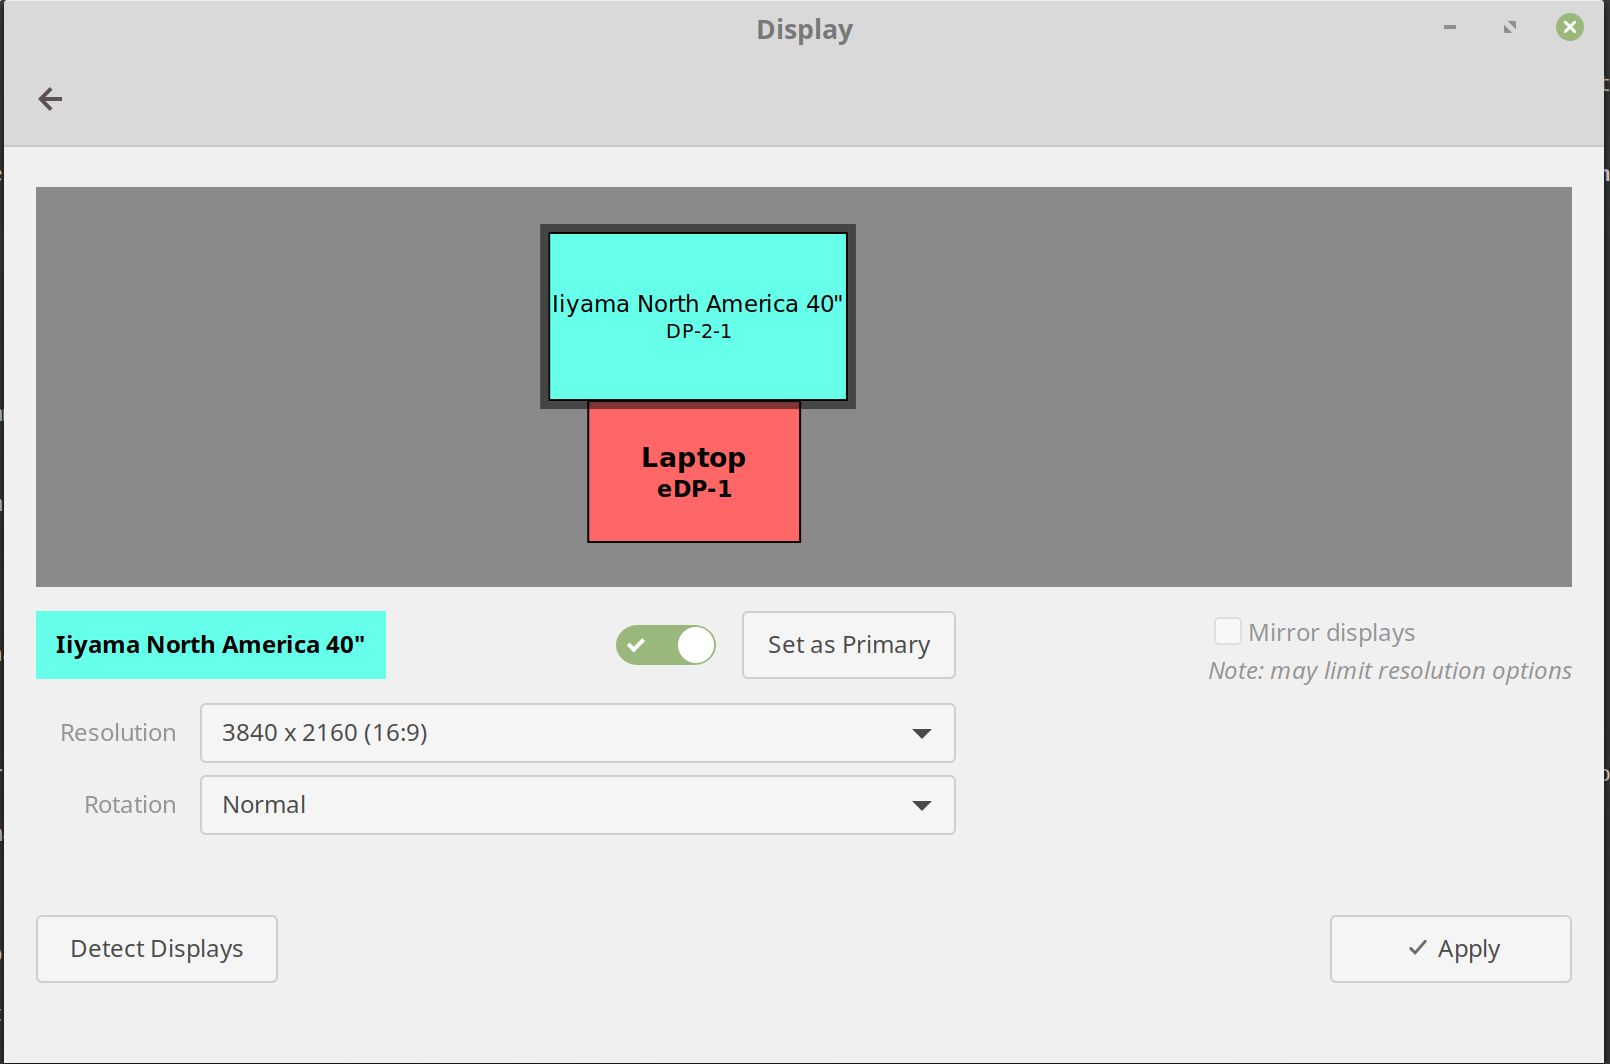Select the Iiyama North America 40" monitor box

698,316
